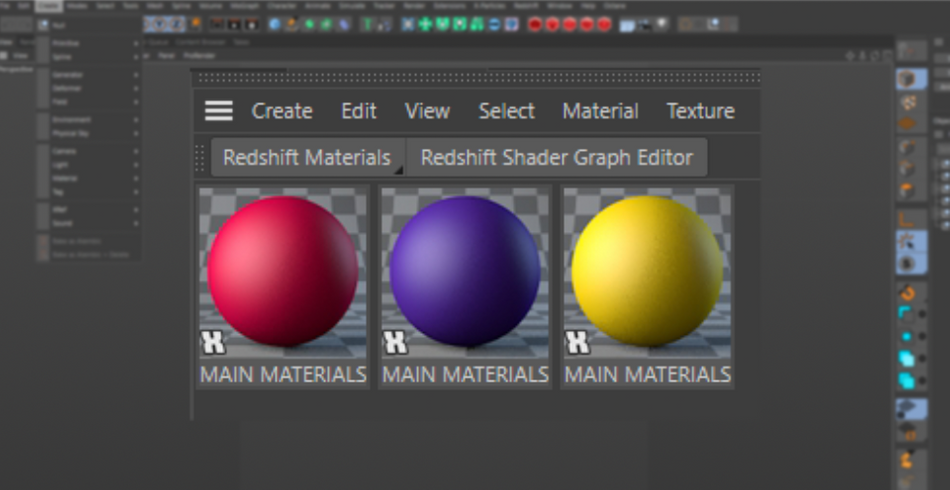Open Redshift menu in top menu bar
The height and width of the screenshot is (490, 950).
click(x=526, y=5)
